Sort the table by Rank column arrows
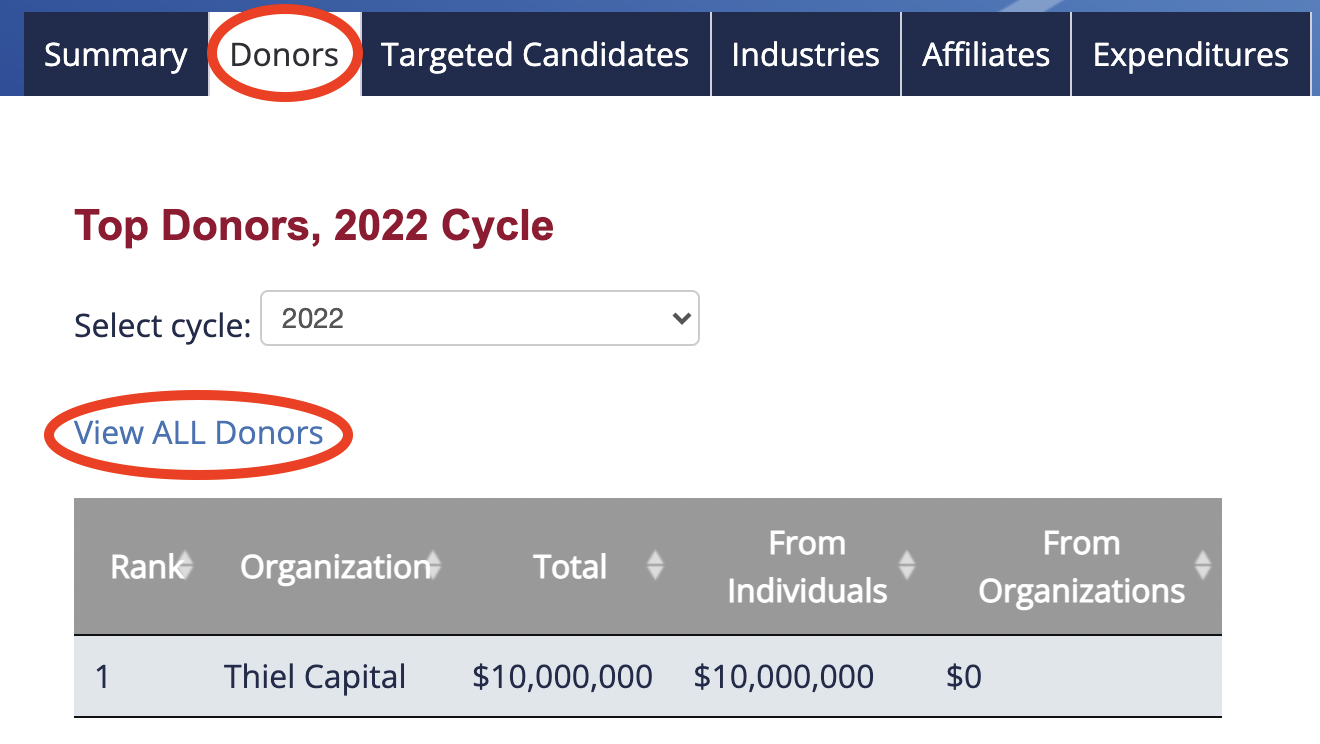 click(x=185, y=566)
